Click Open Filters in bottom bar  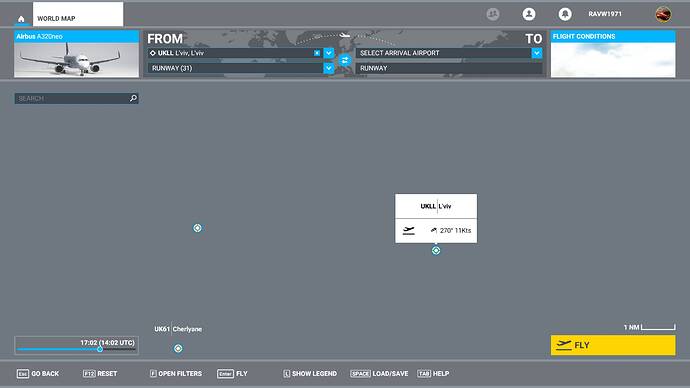[176, 373]
